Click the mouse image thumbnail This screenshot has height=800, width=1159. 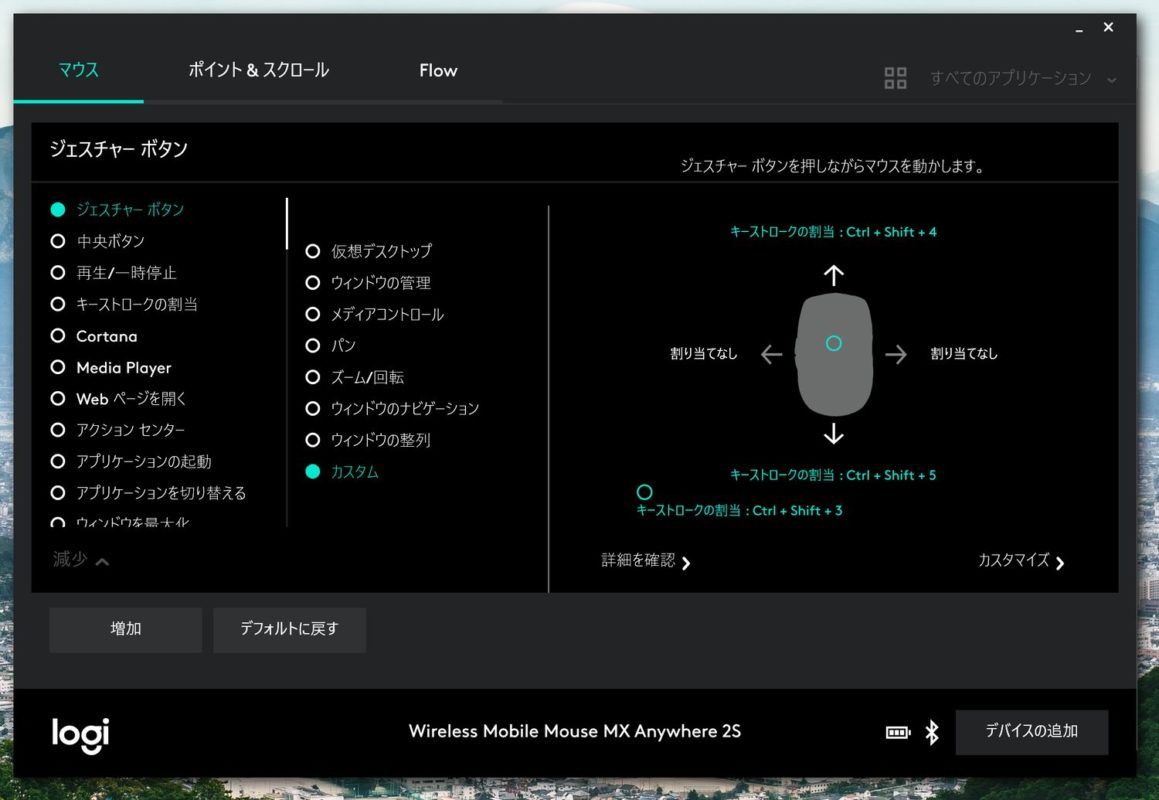point(834,354)
